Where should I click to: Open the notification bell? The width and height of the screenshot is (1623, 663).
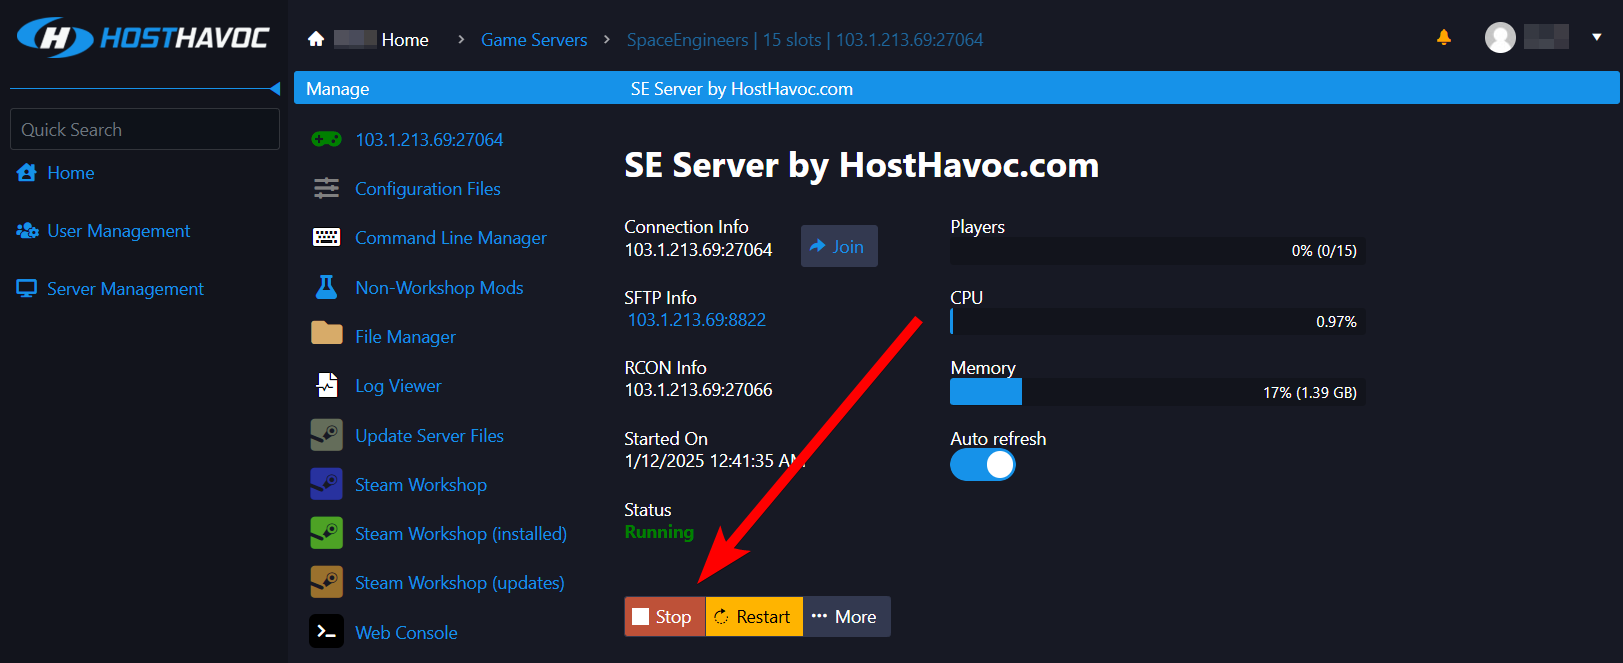pyautogui.click(x=1443, y=37)
